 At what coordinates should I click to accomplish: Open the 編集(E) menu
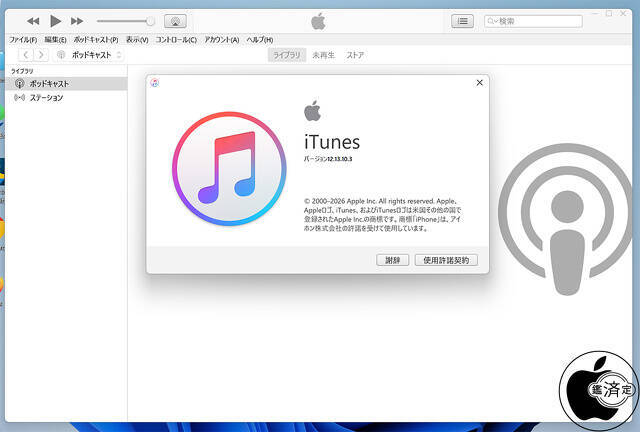pyautogui.click(x=55, y=39)
